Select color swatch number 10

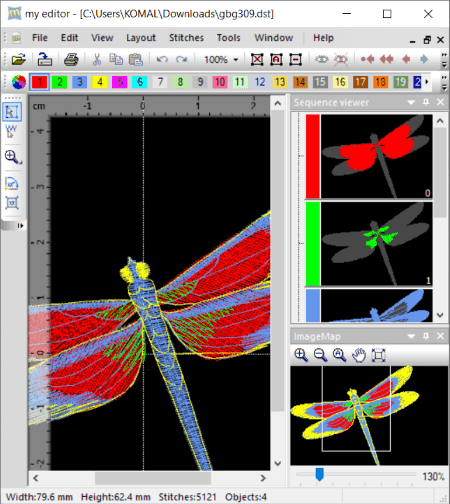tap(220, 82)
